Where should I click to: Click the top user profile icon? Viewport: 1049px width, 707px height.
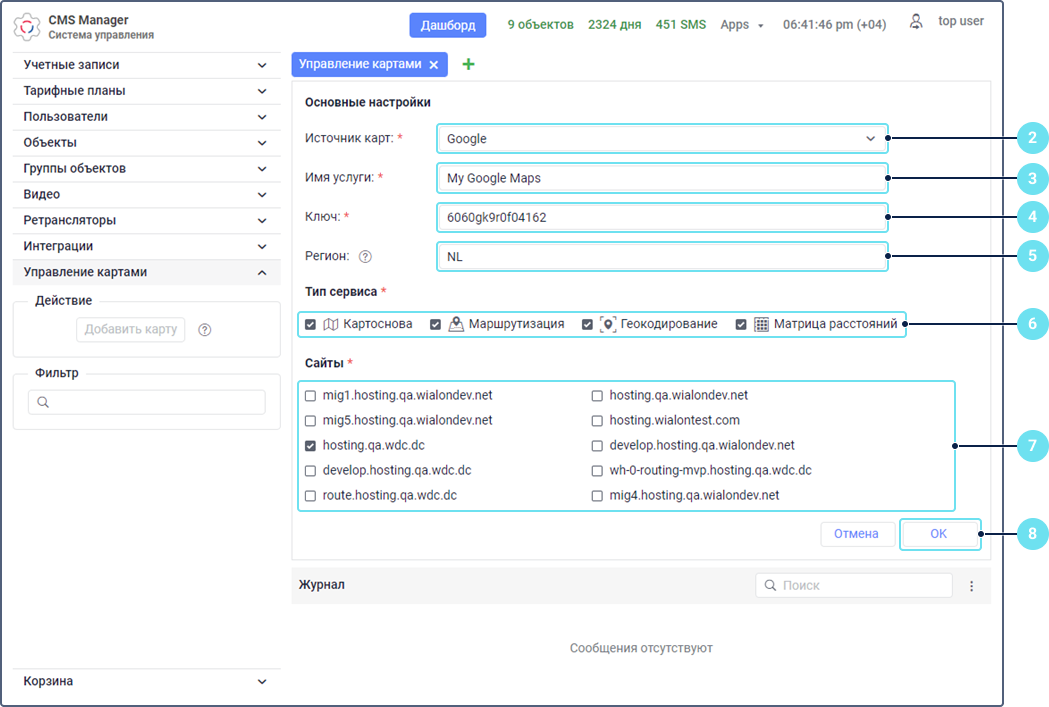pyautogui.click(x=916, y=22)
